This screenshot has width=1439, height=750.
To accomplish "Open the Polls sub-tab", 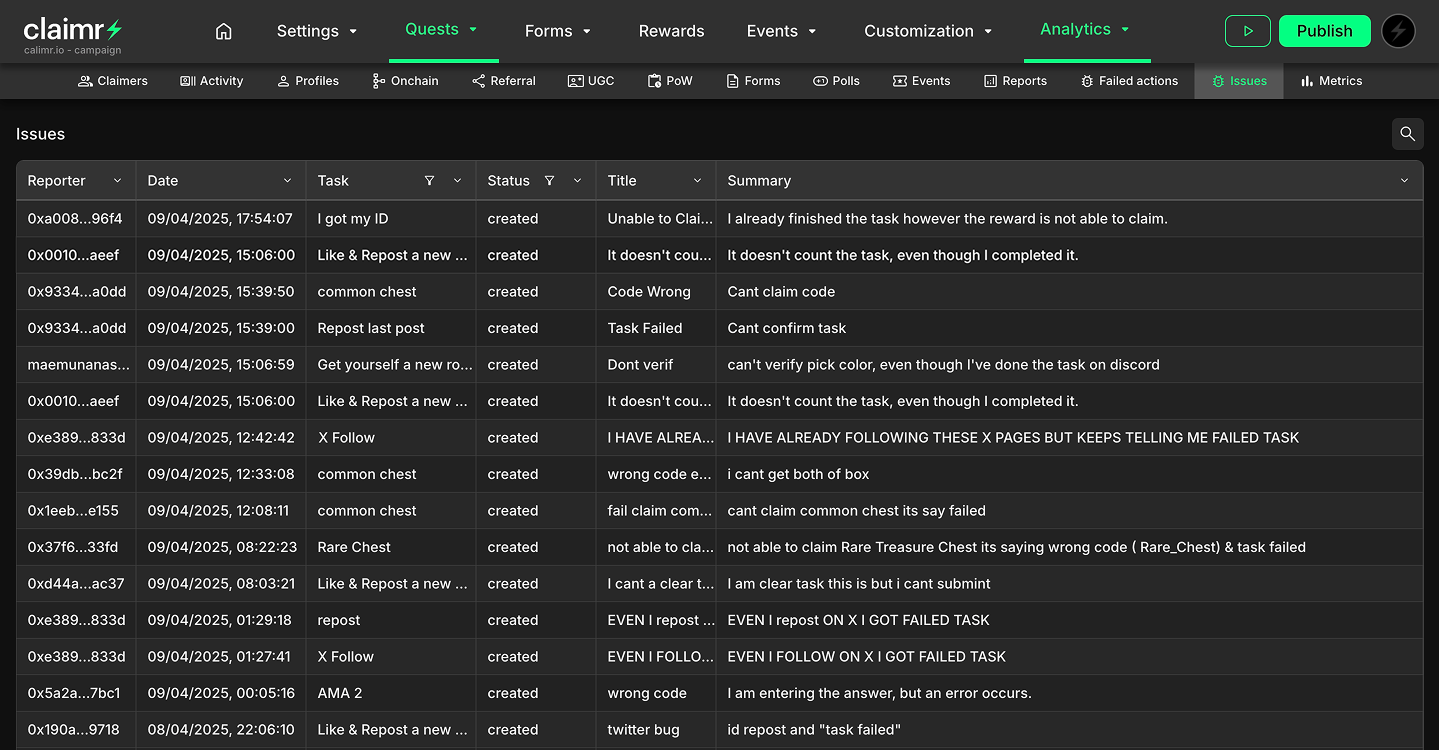I will click(836, 81).
